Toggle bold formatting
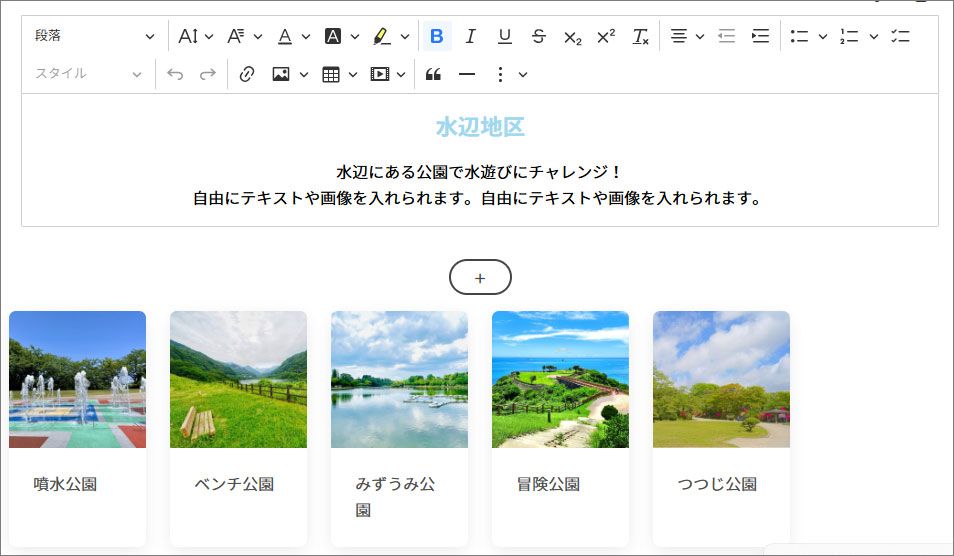This screenshot has width=954, height=556. coord(436,36)
